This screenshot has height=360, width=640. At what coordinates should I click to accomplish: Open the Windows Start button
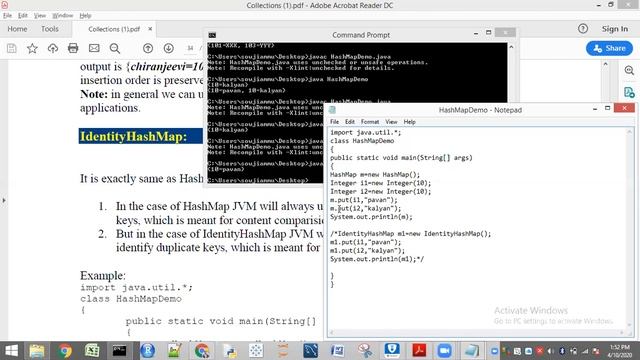[x=11, y=351]
